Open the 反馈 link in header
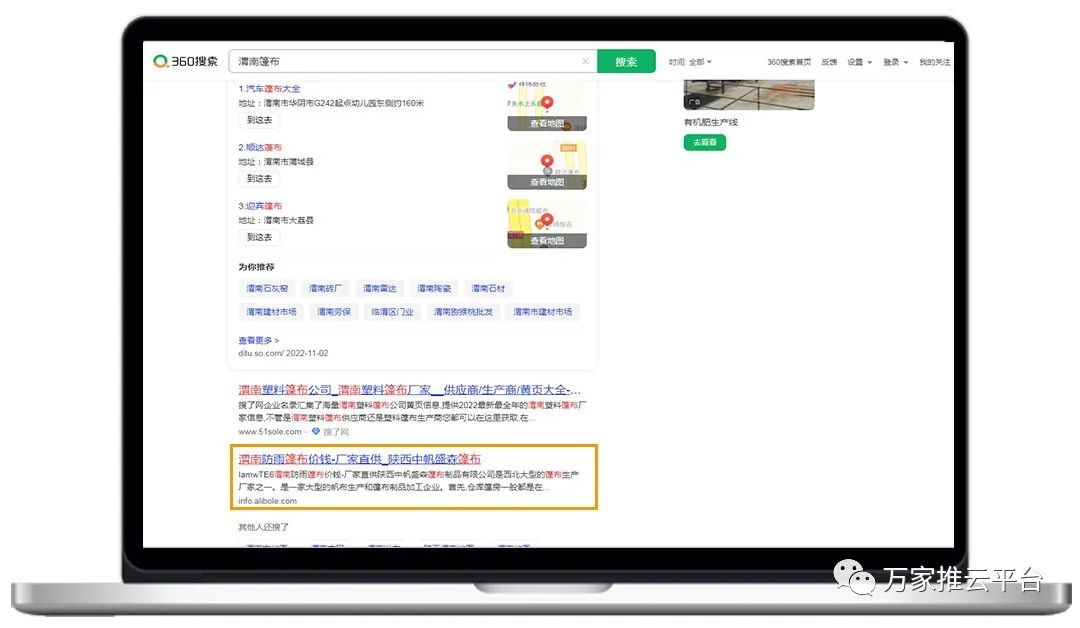The width and height of the screenshot is (1080, 628). coord(829,62)
